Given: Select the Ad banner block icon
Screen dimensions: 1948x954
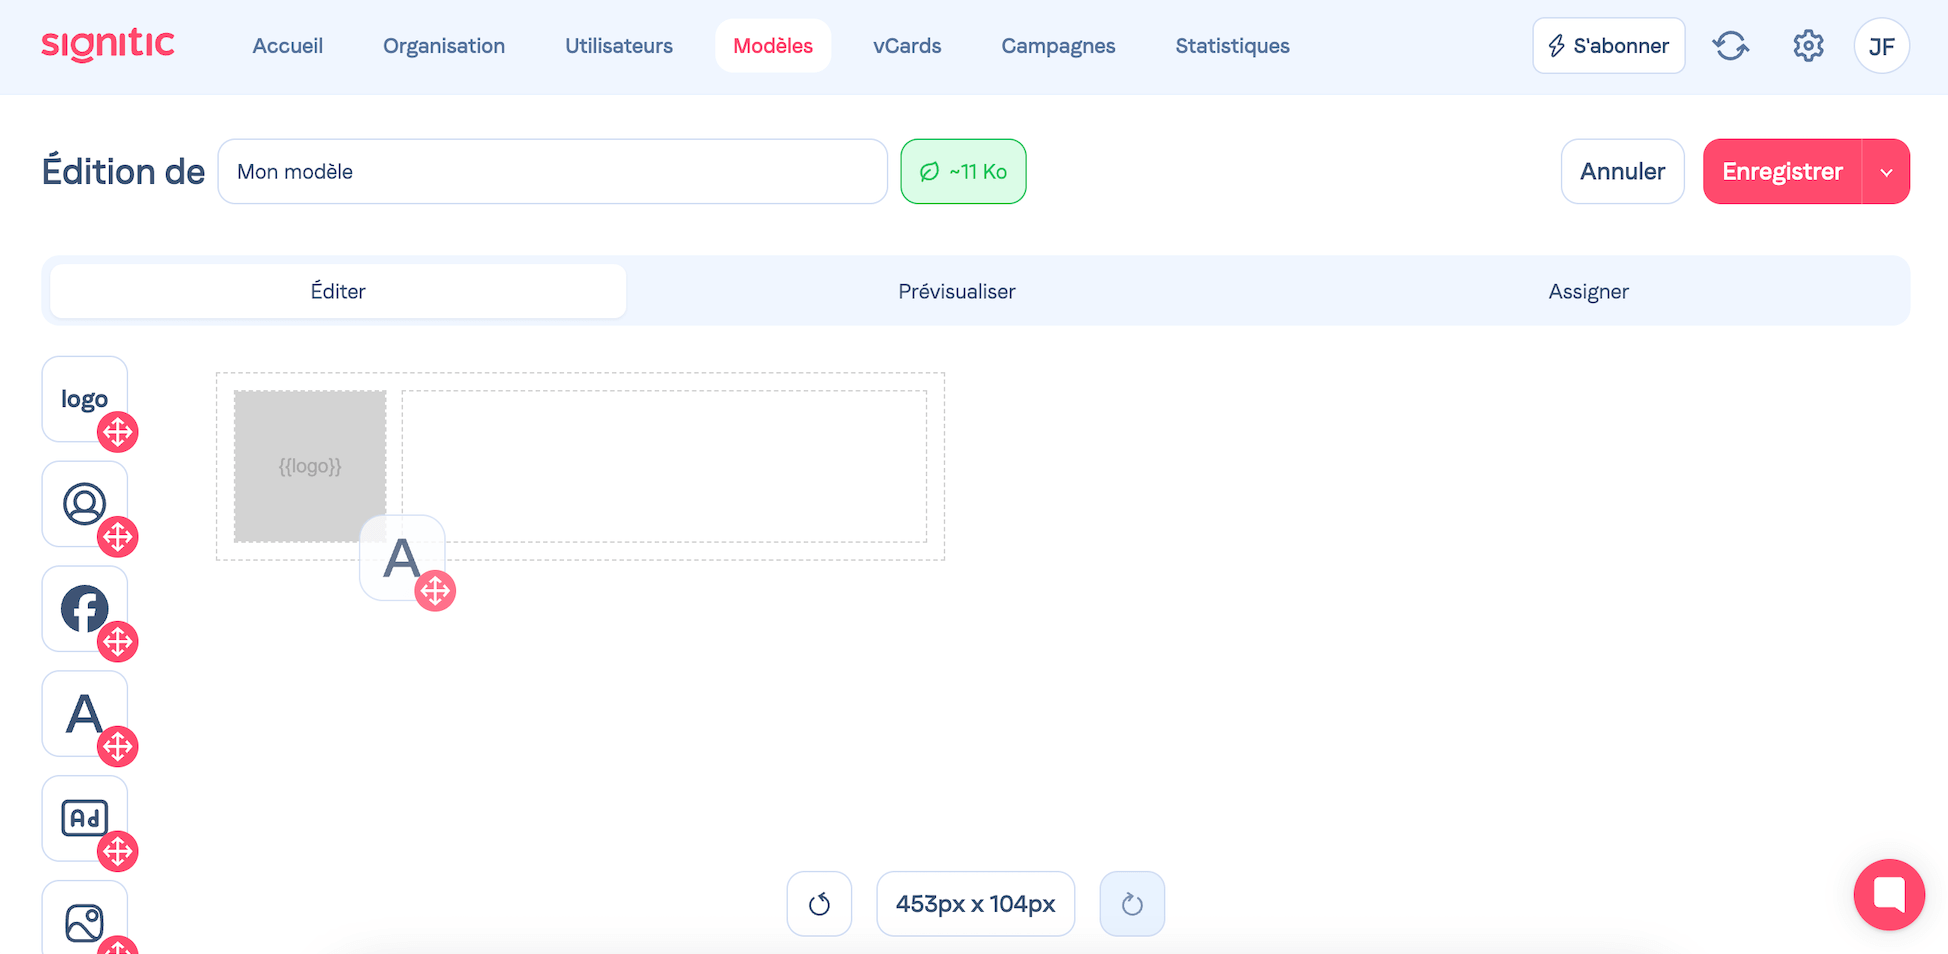Looking at the screenshot, I should 84,818.
